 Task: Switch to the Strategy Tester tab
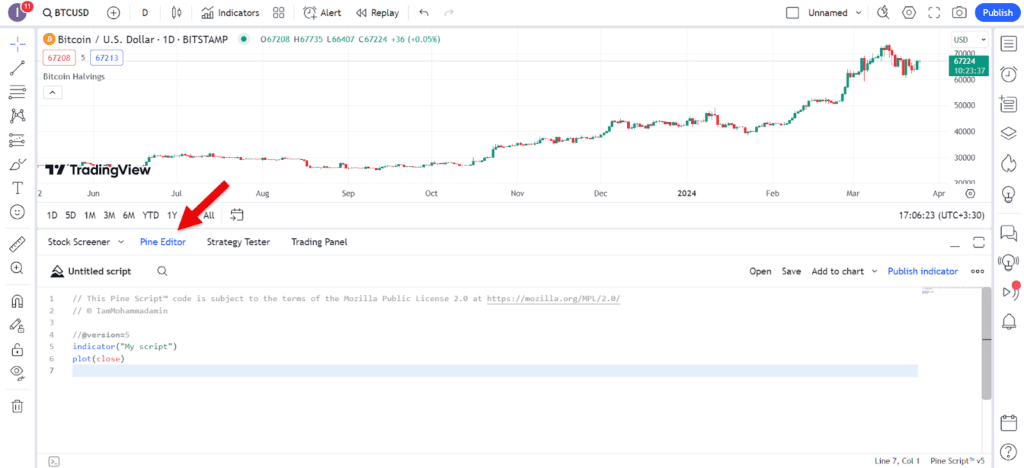click(x=238, y=242)
